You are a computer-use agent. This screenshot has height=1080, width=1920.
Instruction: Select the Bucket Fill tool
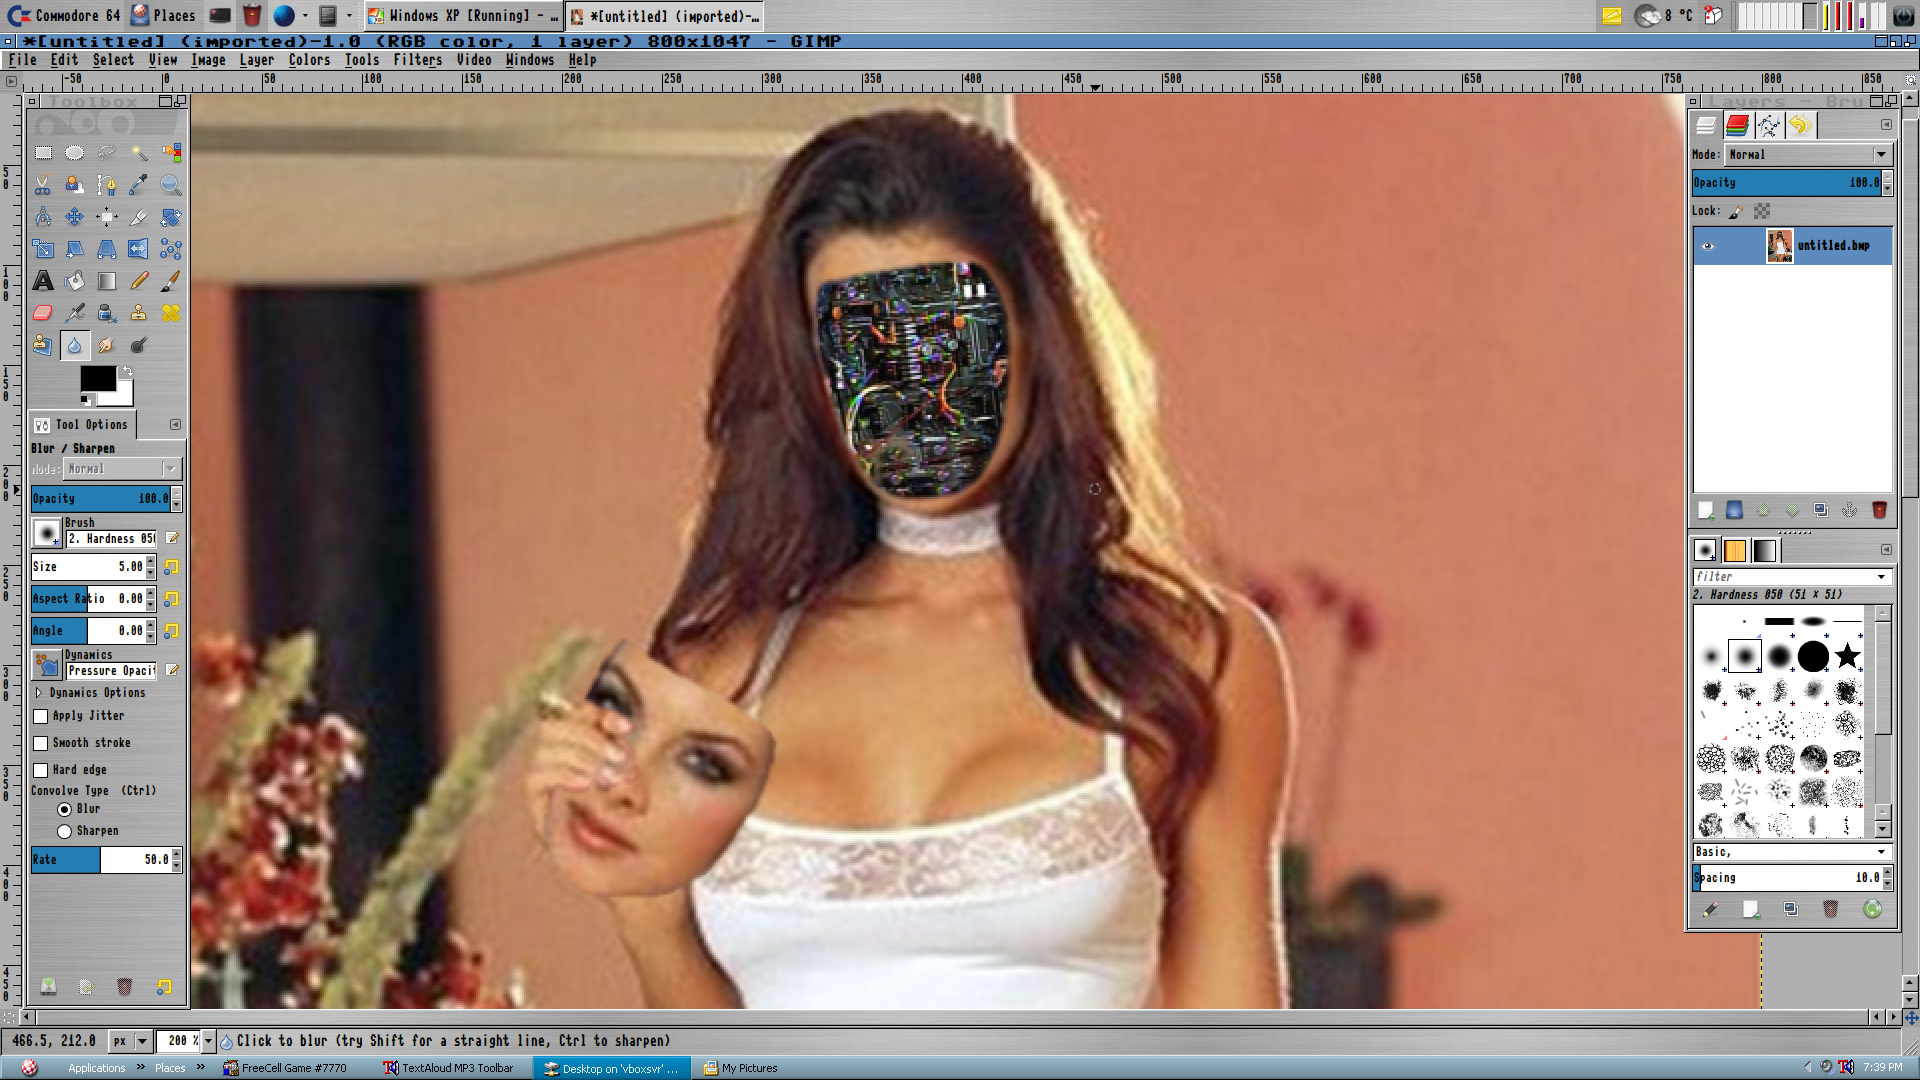click(75, 281)
